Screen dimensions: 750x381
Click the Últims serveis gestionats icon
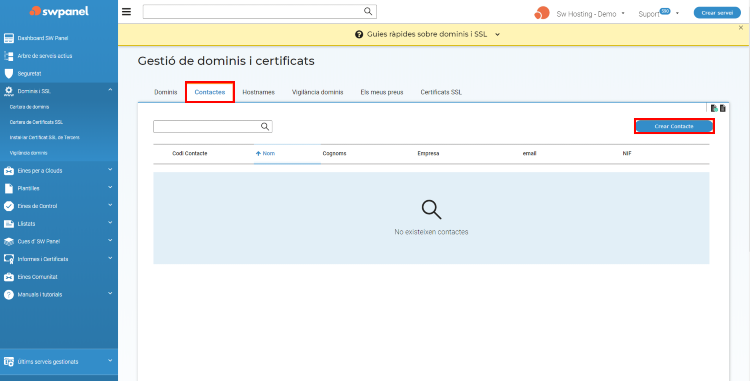click(9, 361)
